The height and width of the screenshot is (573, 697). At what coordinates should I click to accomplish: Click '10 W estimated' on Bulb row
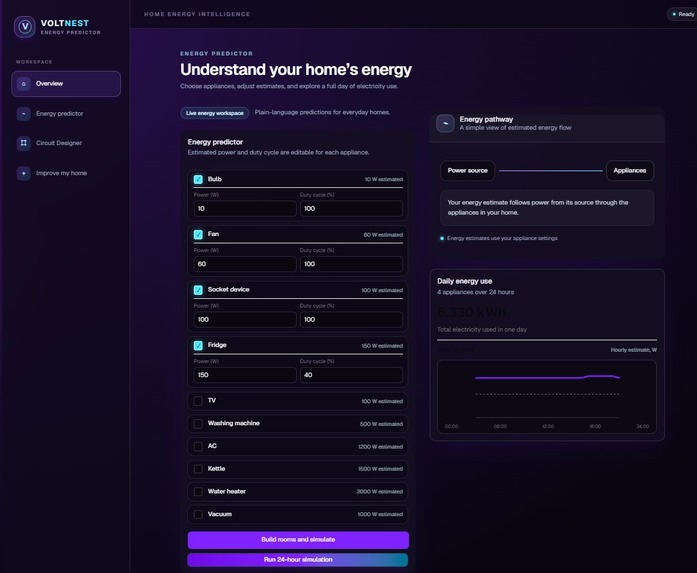click(384, 180)
